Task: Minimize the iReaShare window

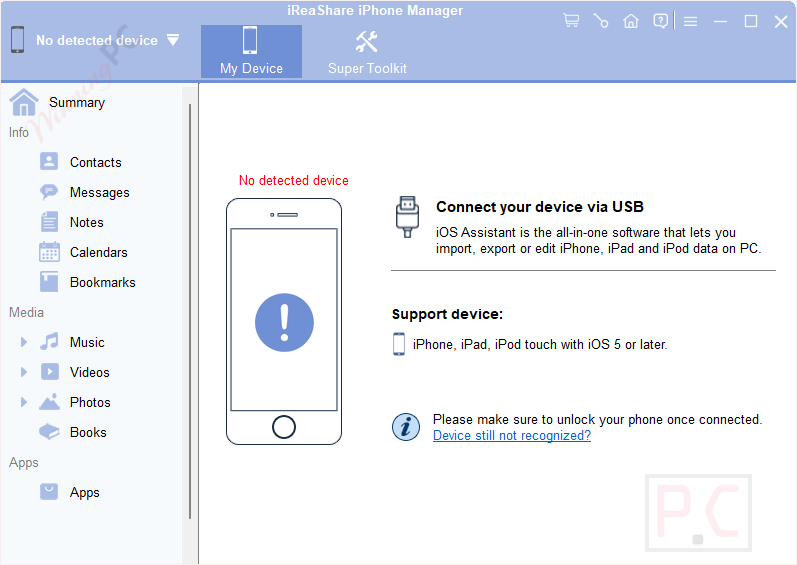Action: [x=720, y=21]
